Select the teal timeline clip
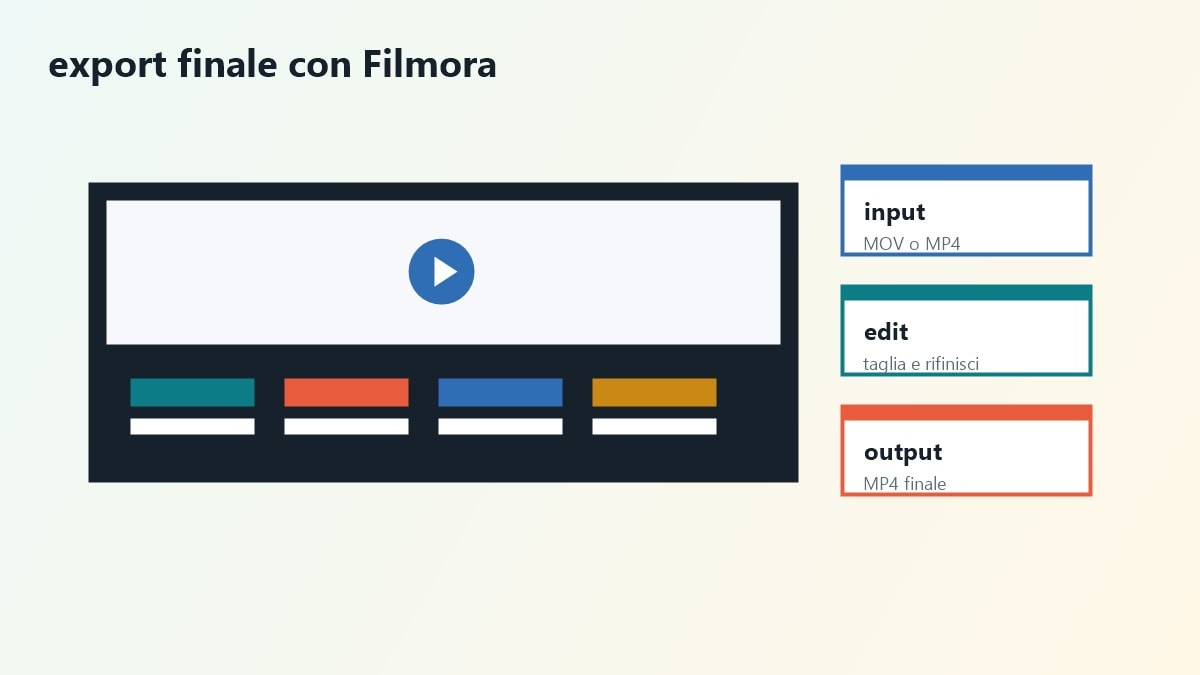 point(192,392)
